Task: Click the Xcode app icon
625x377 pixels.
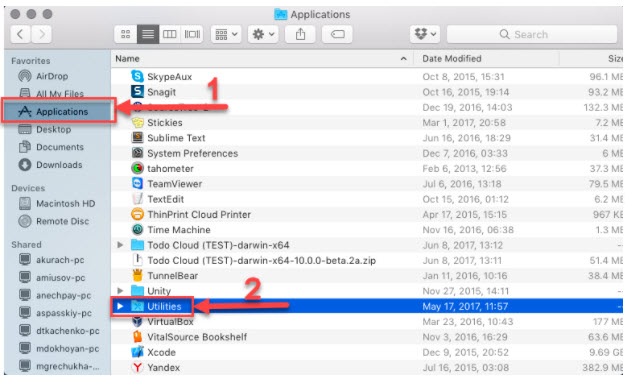Action: [x=137, y=352]
